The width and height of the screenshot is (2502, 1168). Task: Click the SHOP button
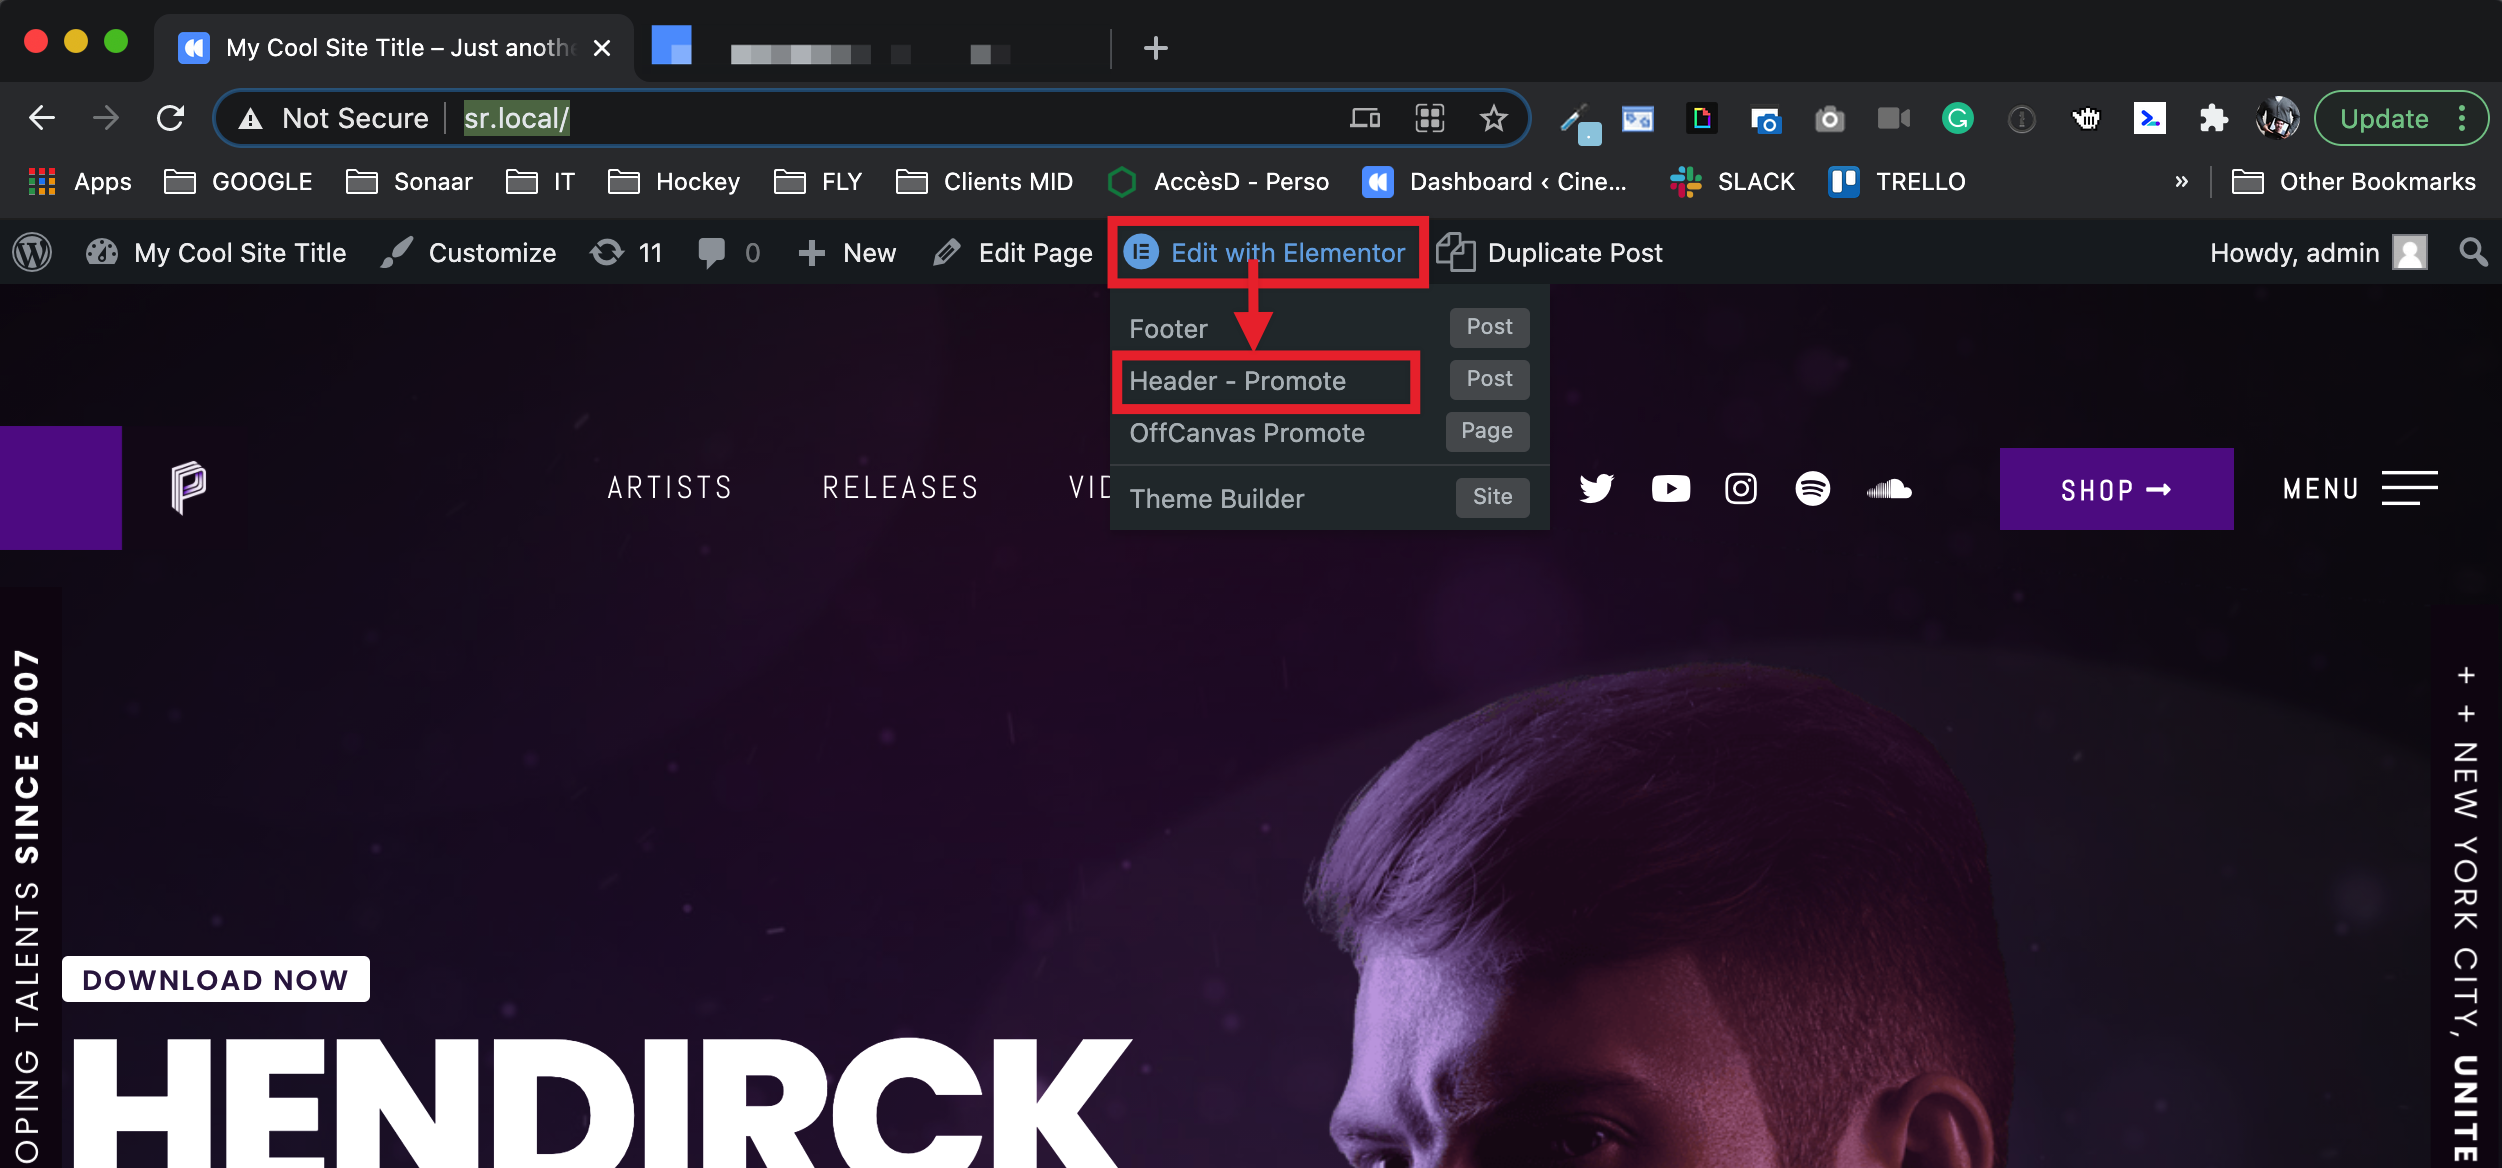[2116, 489]
